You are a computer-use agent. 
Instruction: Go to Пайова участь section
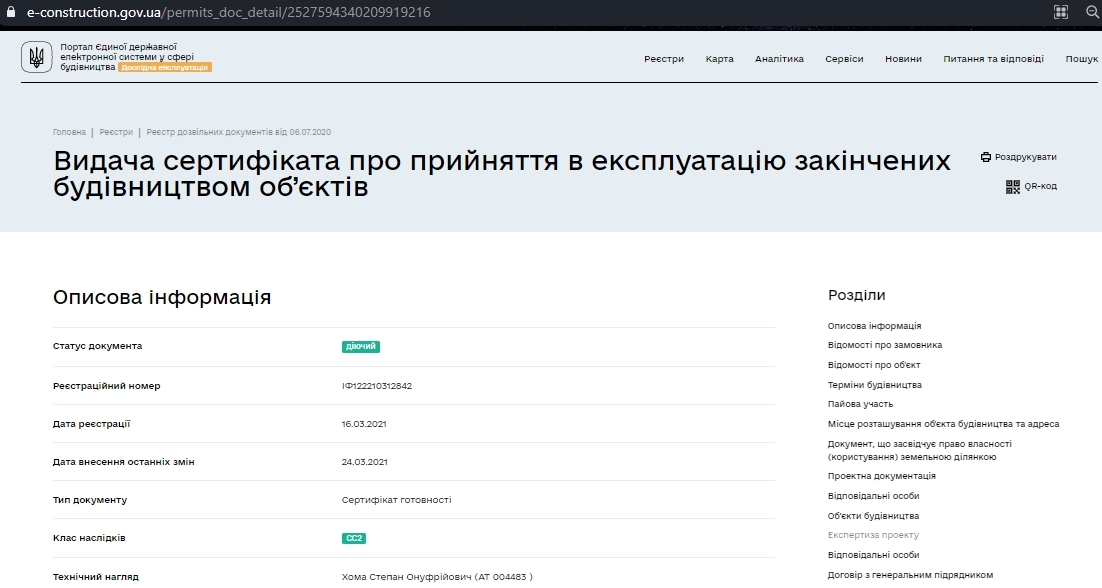pyautogui.click(x=860, y=404)
